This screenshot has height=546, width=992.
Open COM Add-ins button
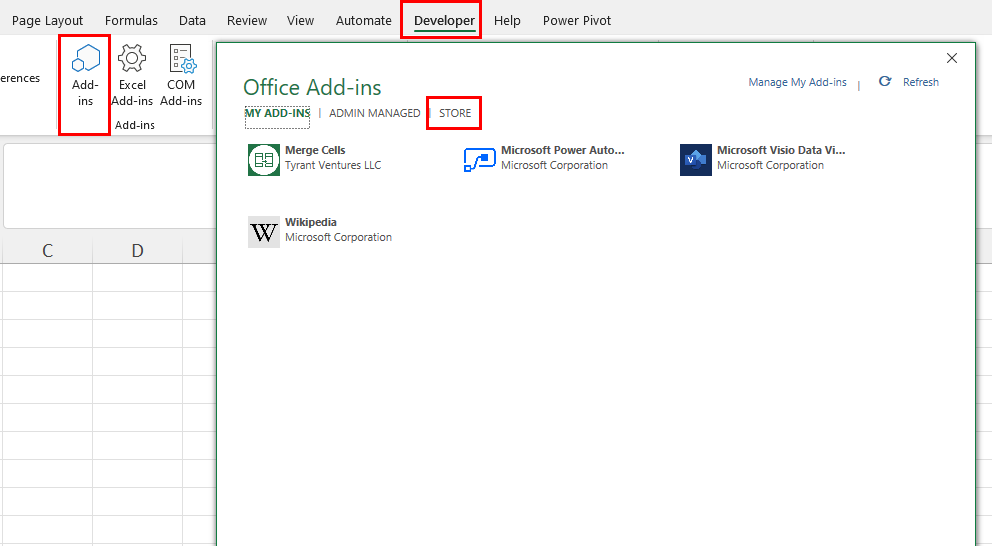[x=181, y=76]
